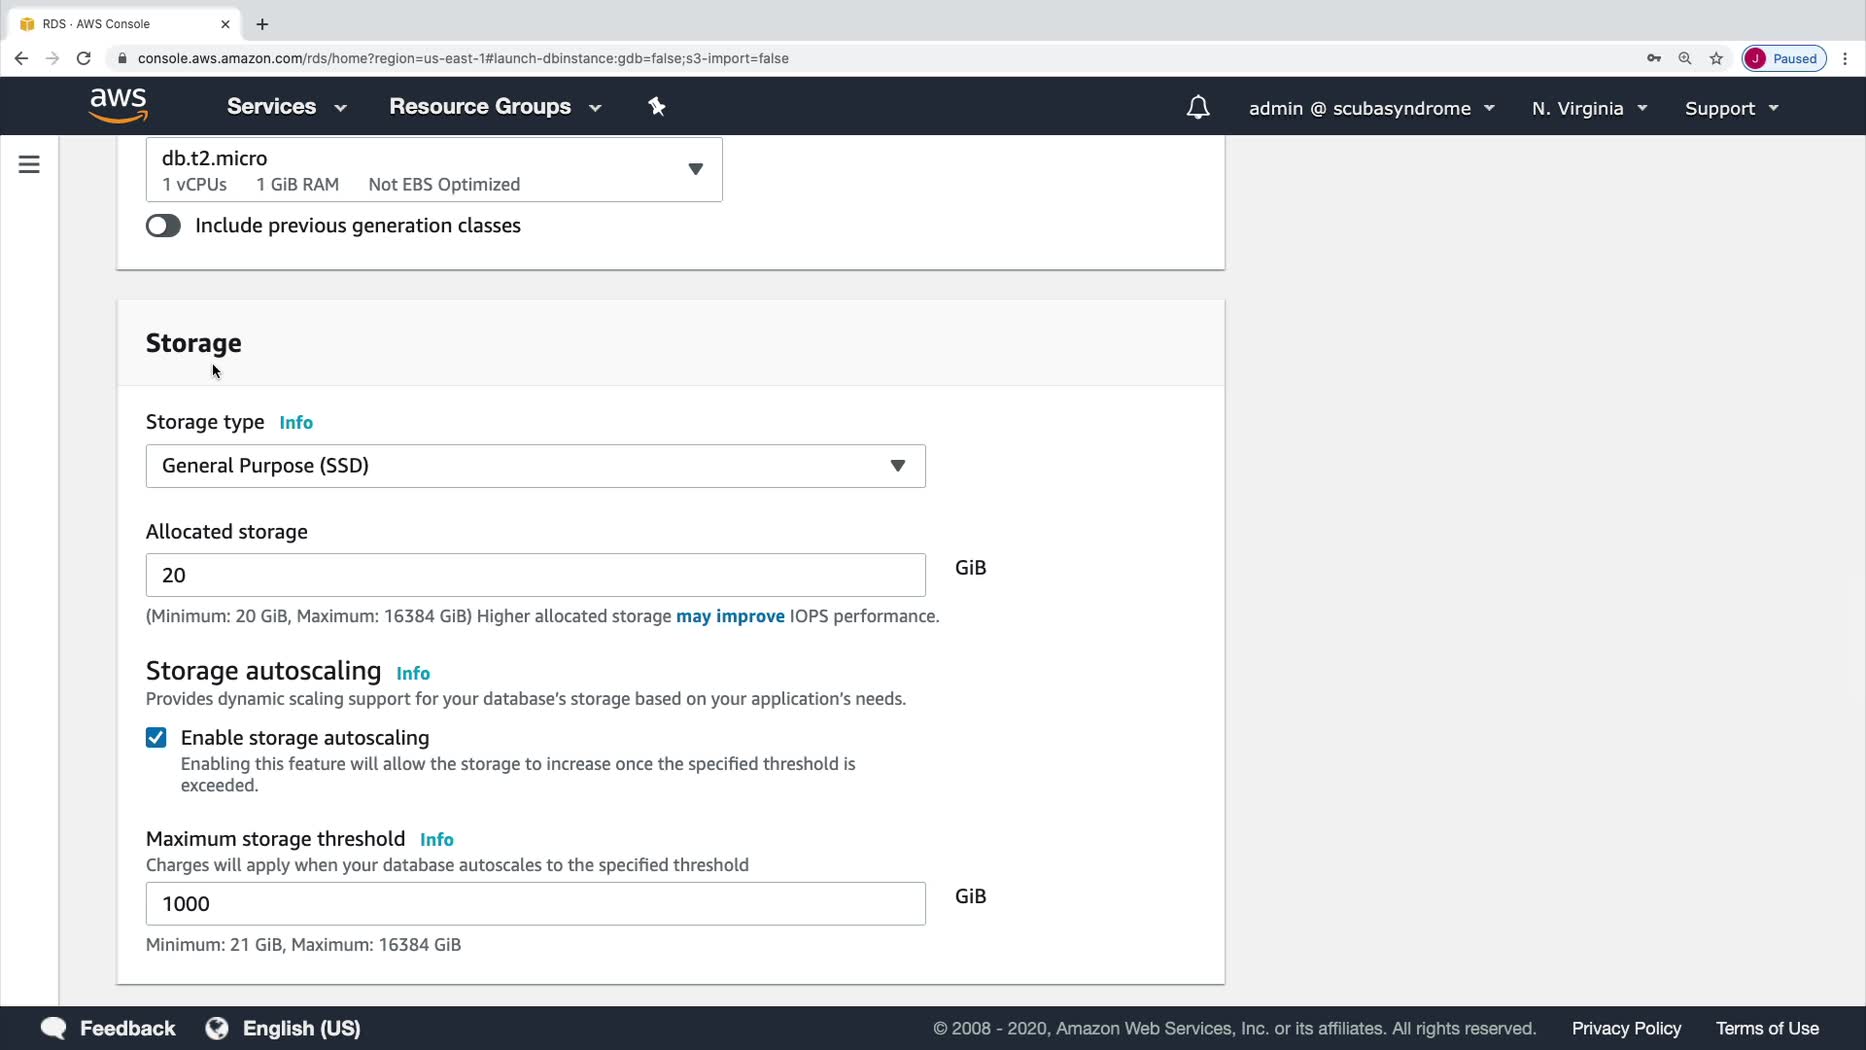
Task: Open the db.t2.micro instance class dropdown
Action: click(434, 170)
